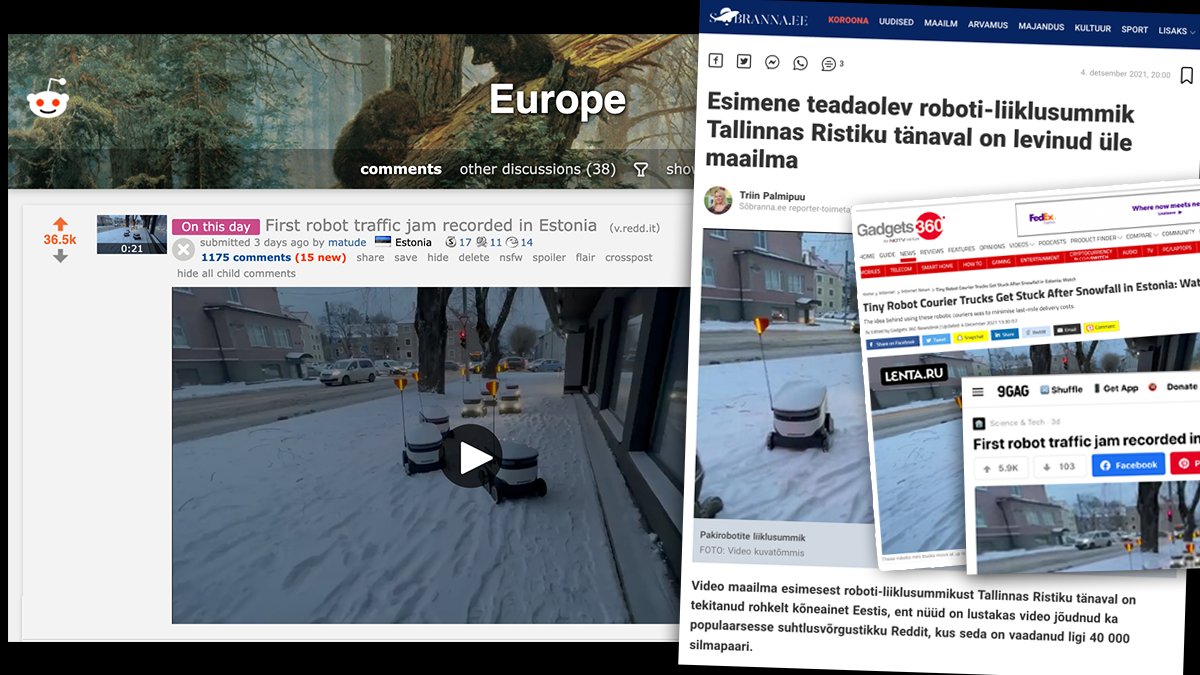
Task: Click the flair link under post
Action: 586,257
